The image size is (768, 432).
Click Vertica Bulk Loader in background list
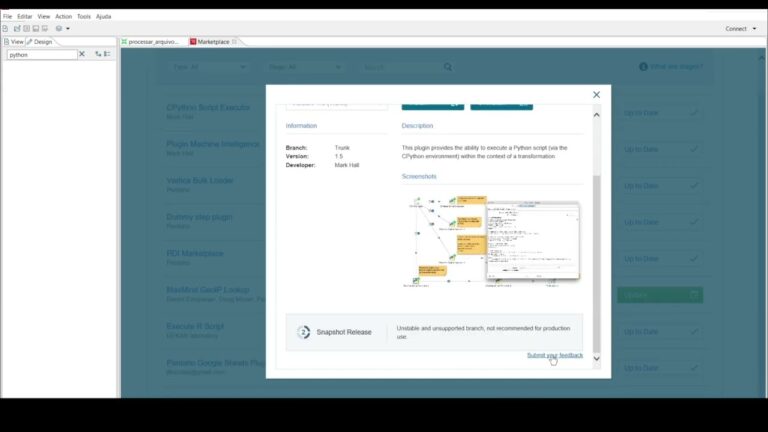(199, 180)
